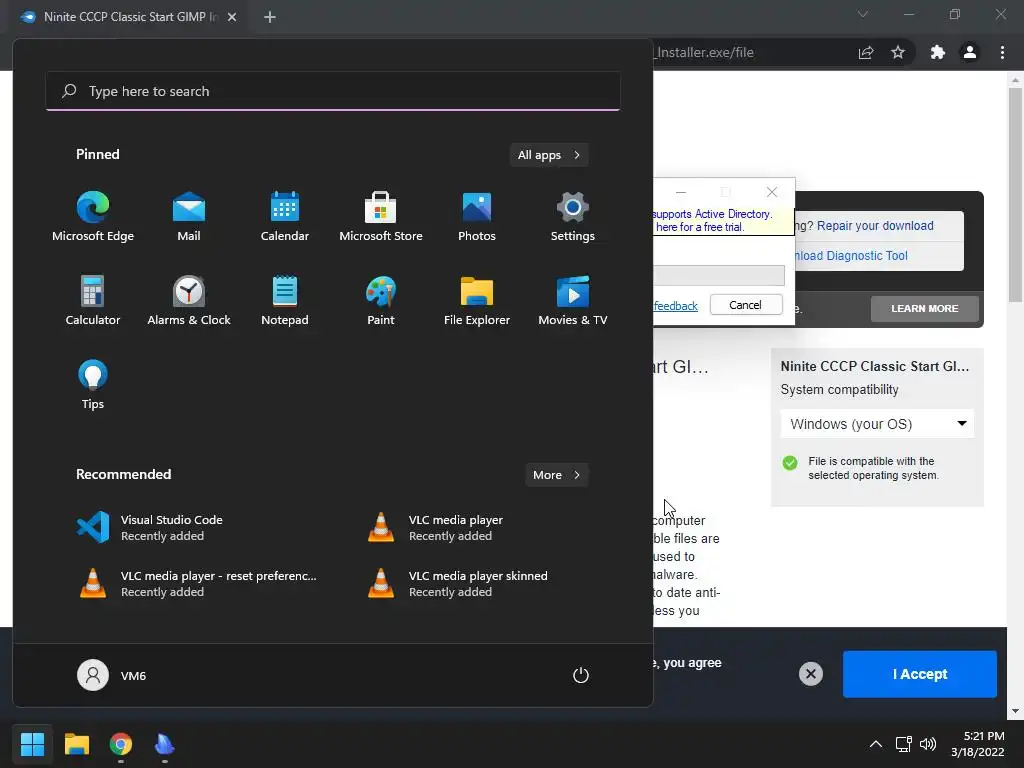Viewport: 1024px width, 768px height.
Task: Cancel the Ninite installer dialog
Action: click(x=746, y=305)
